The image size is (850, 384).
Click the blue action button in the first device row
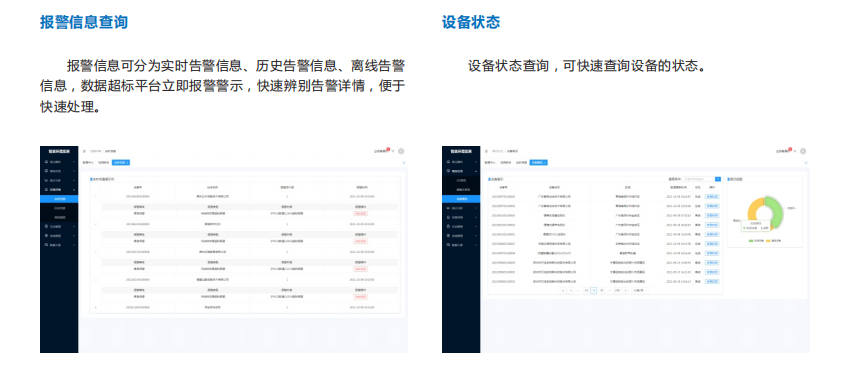(712, 196)
